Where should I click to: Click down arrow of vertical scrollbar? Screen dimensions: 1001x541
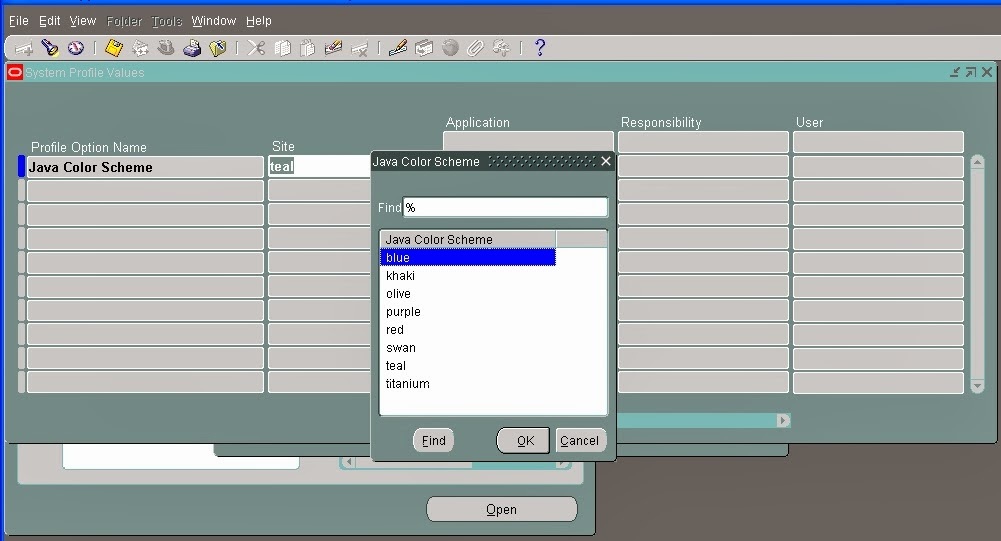(x=977, y=386)
